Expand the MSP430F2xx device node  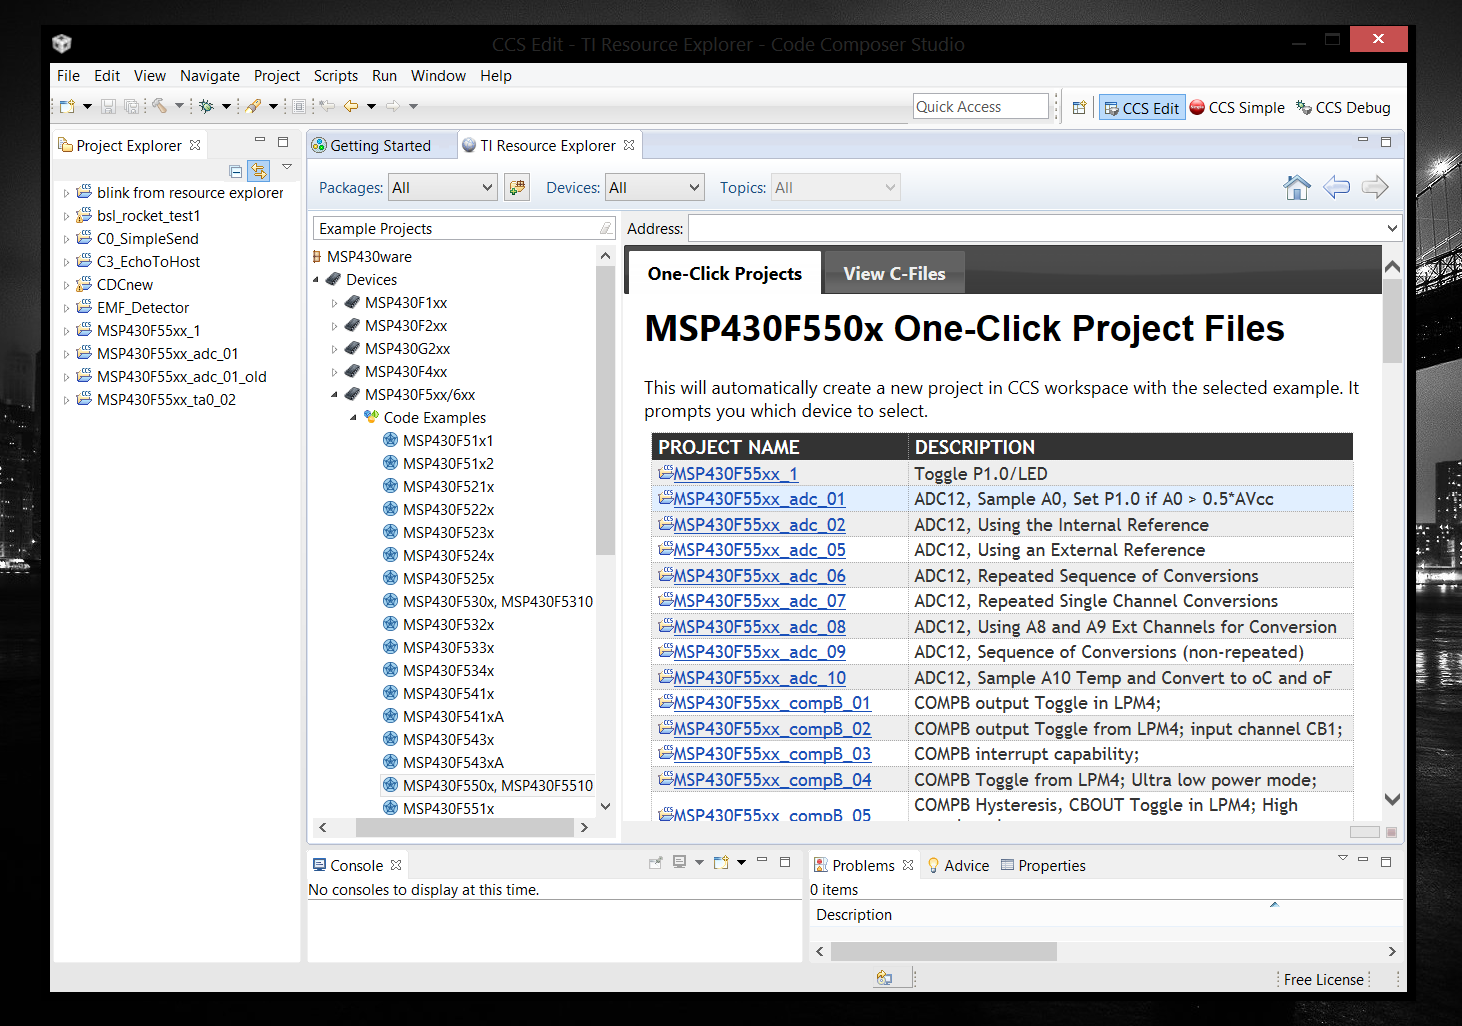[x=335, y=325]
